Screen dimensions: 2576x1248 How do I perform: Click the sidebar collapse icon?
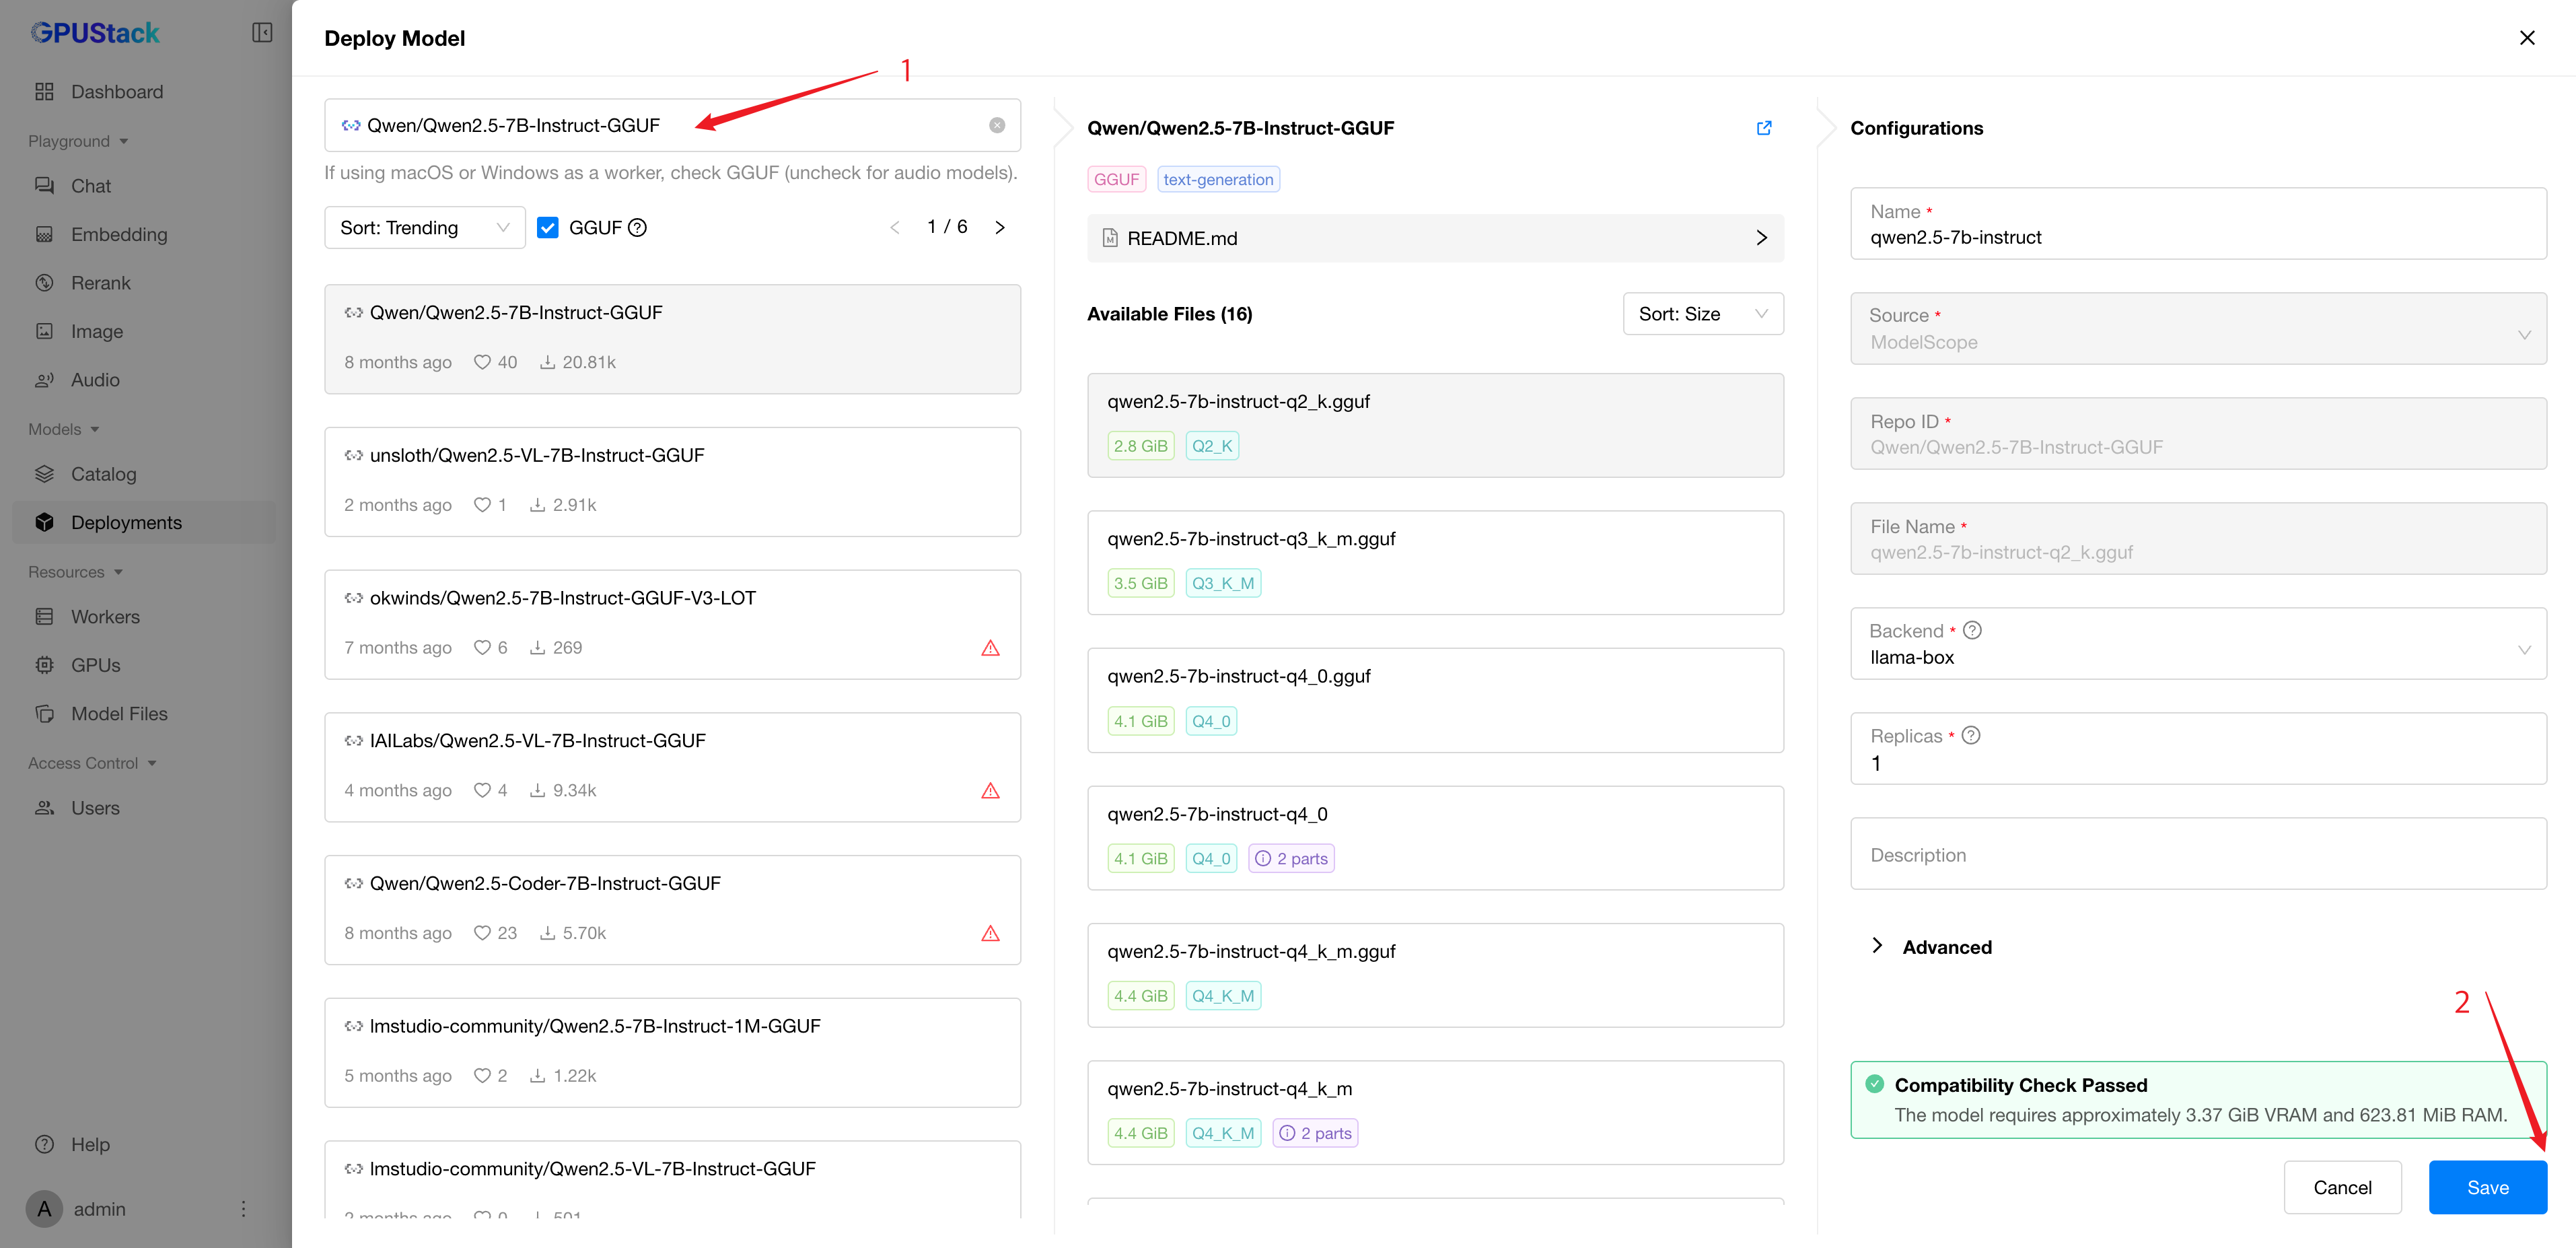(x=262, y=33)
